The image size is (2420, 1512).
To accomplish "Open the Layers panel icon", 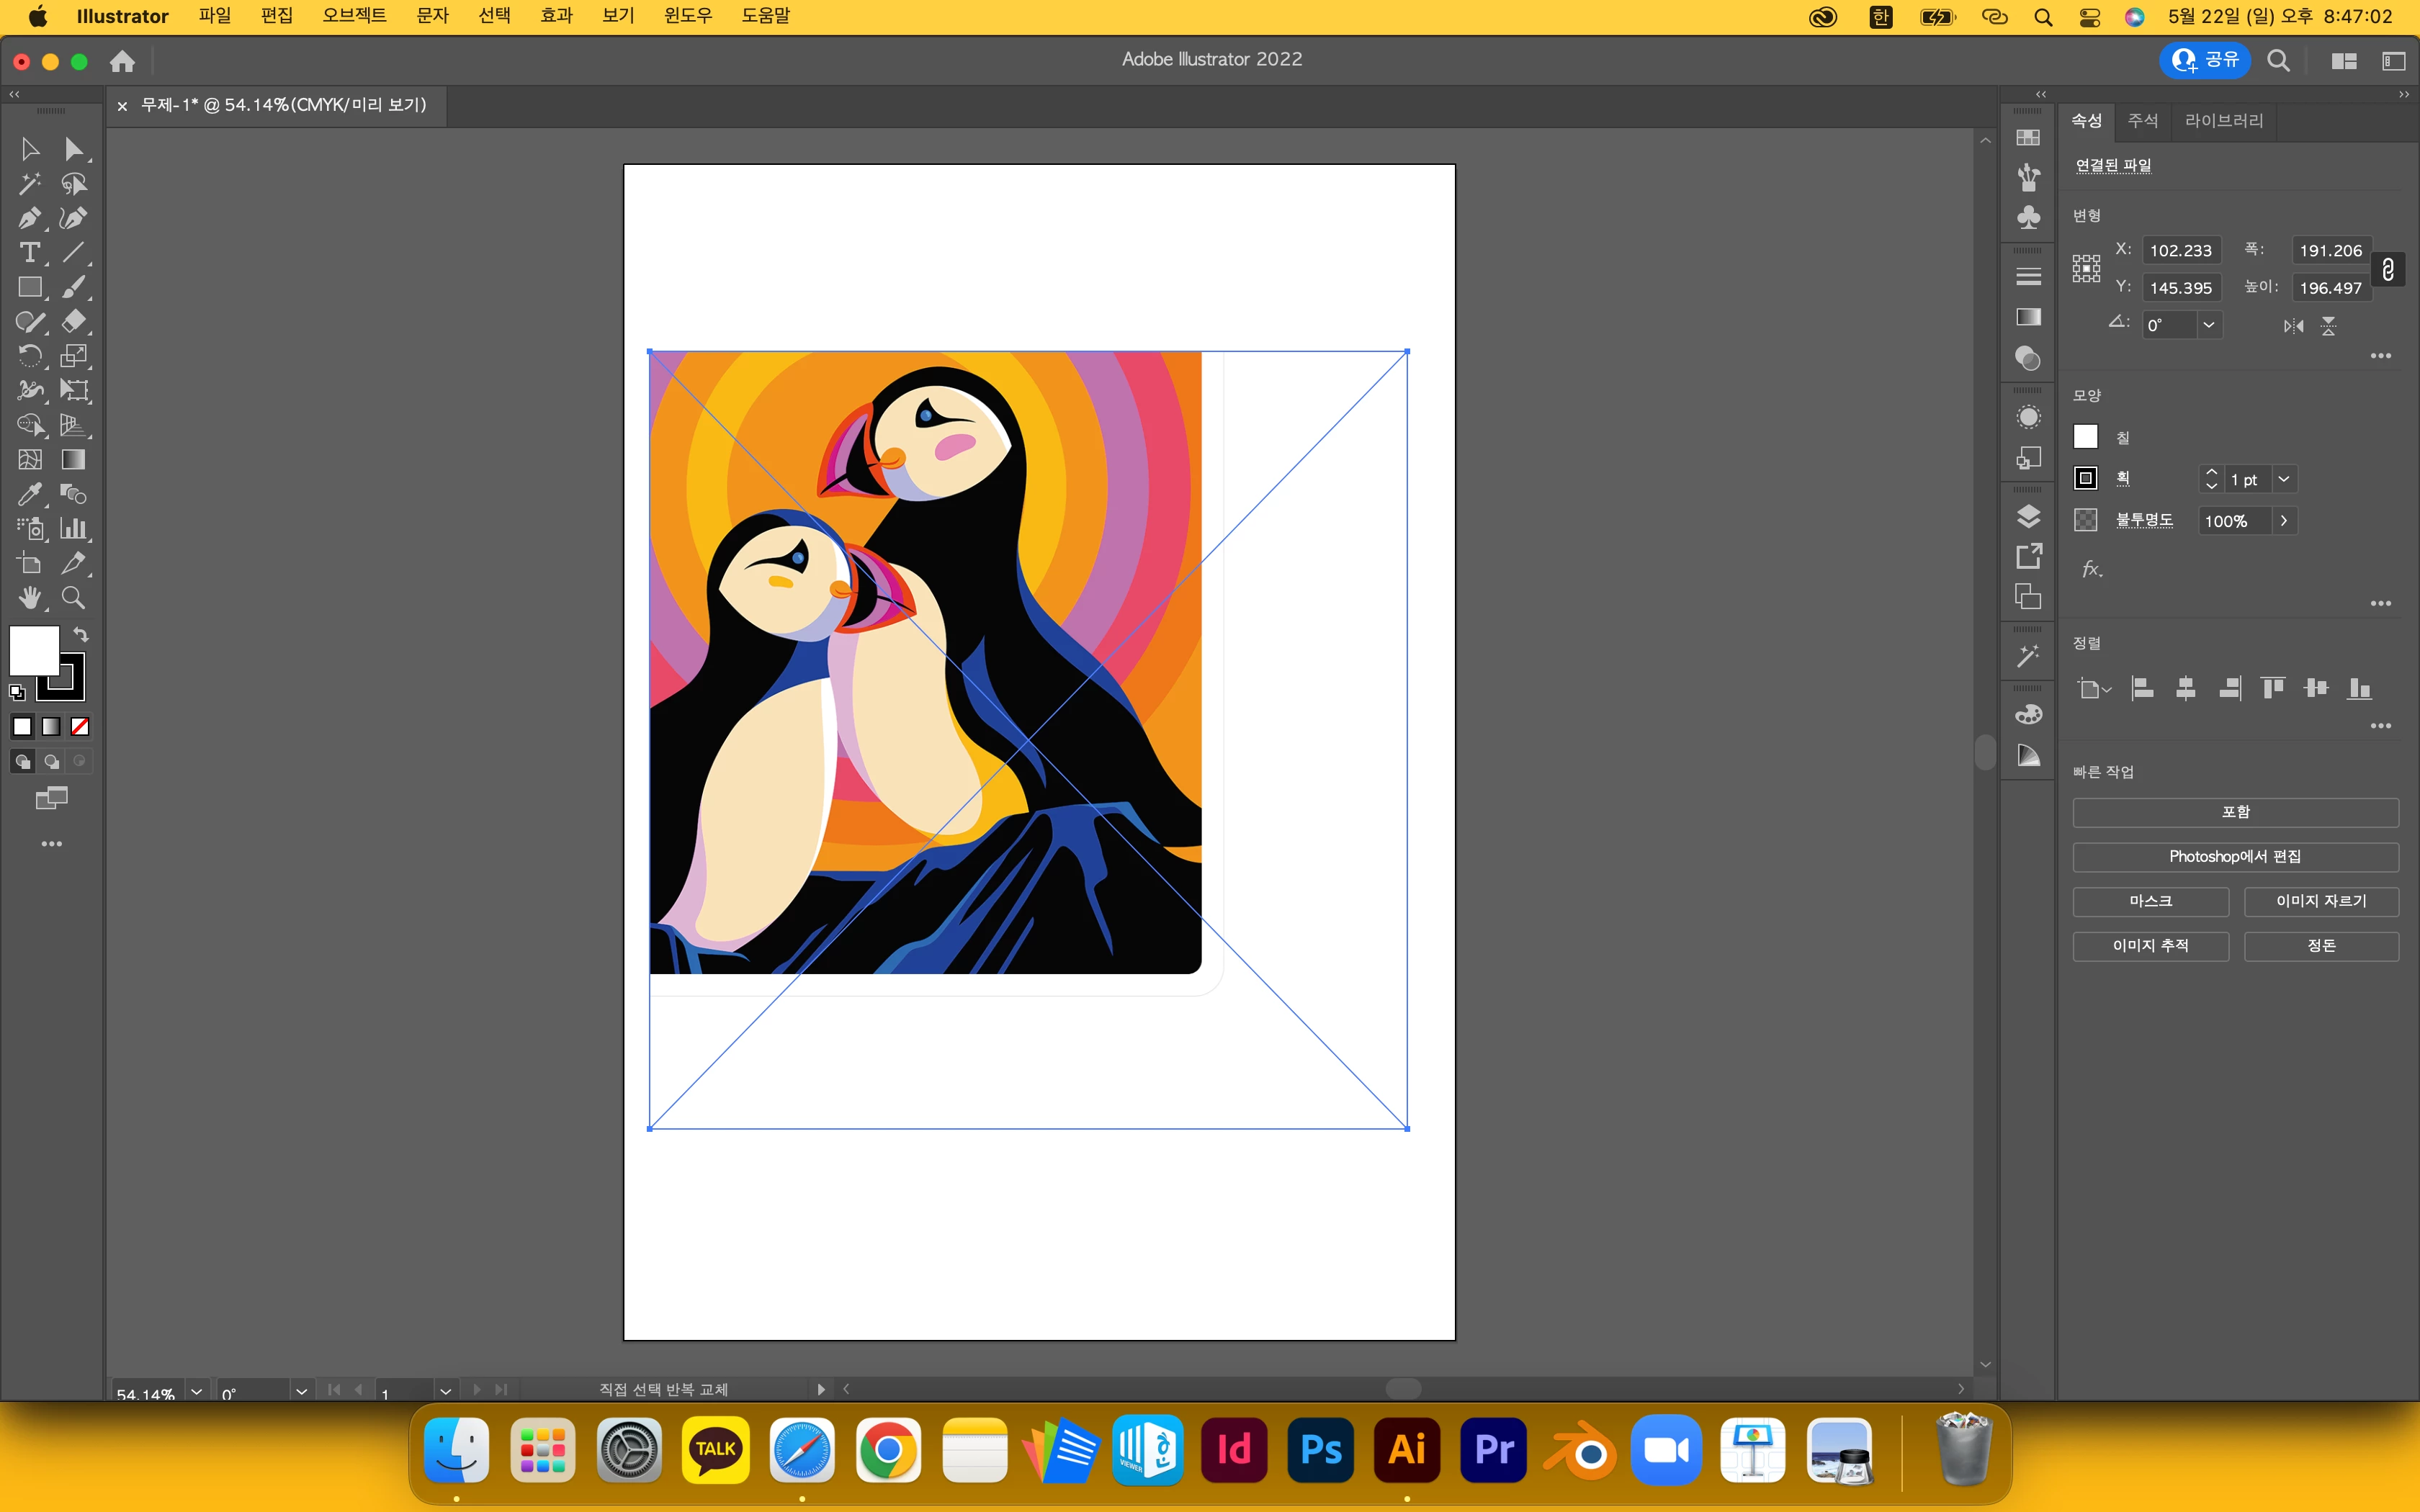I will coord(2028,516).
